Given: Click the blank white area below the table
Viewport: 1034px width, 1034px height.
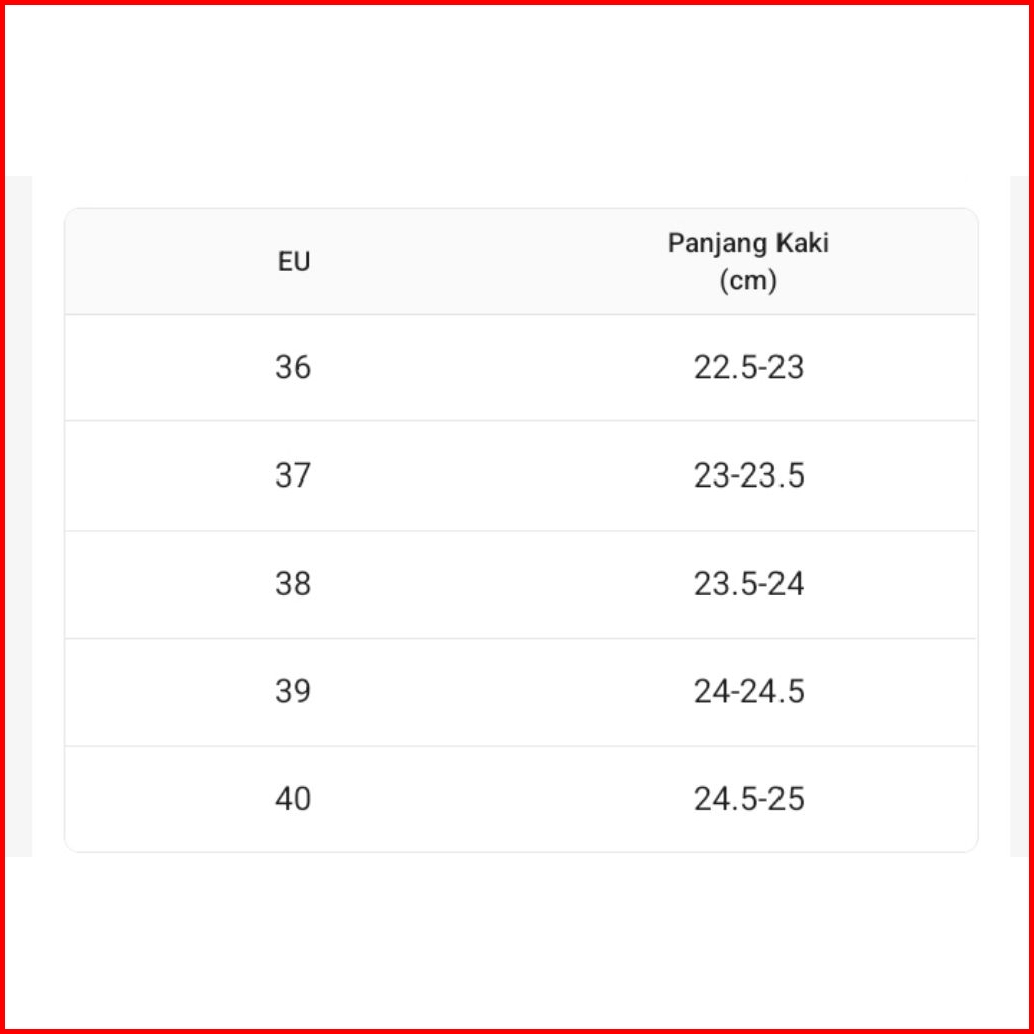Looking at the screenshot, I should (517, 940).
